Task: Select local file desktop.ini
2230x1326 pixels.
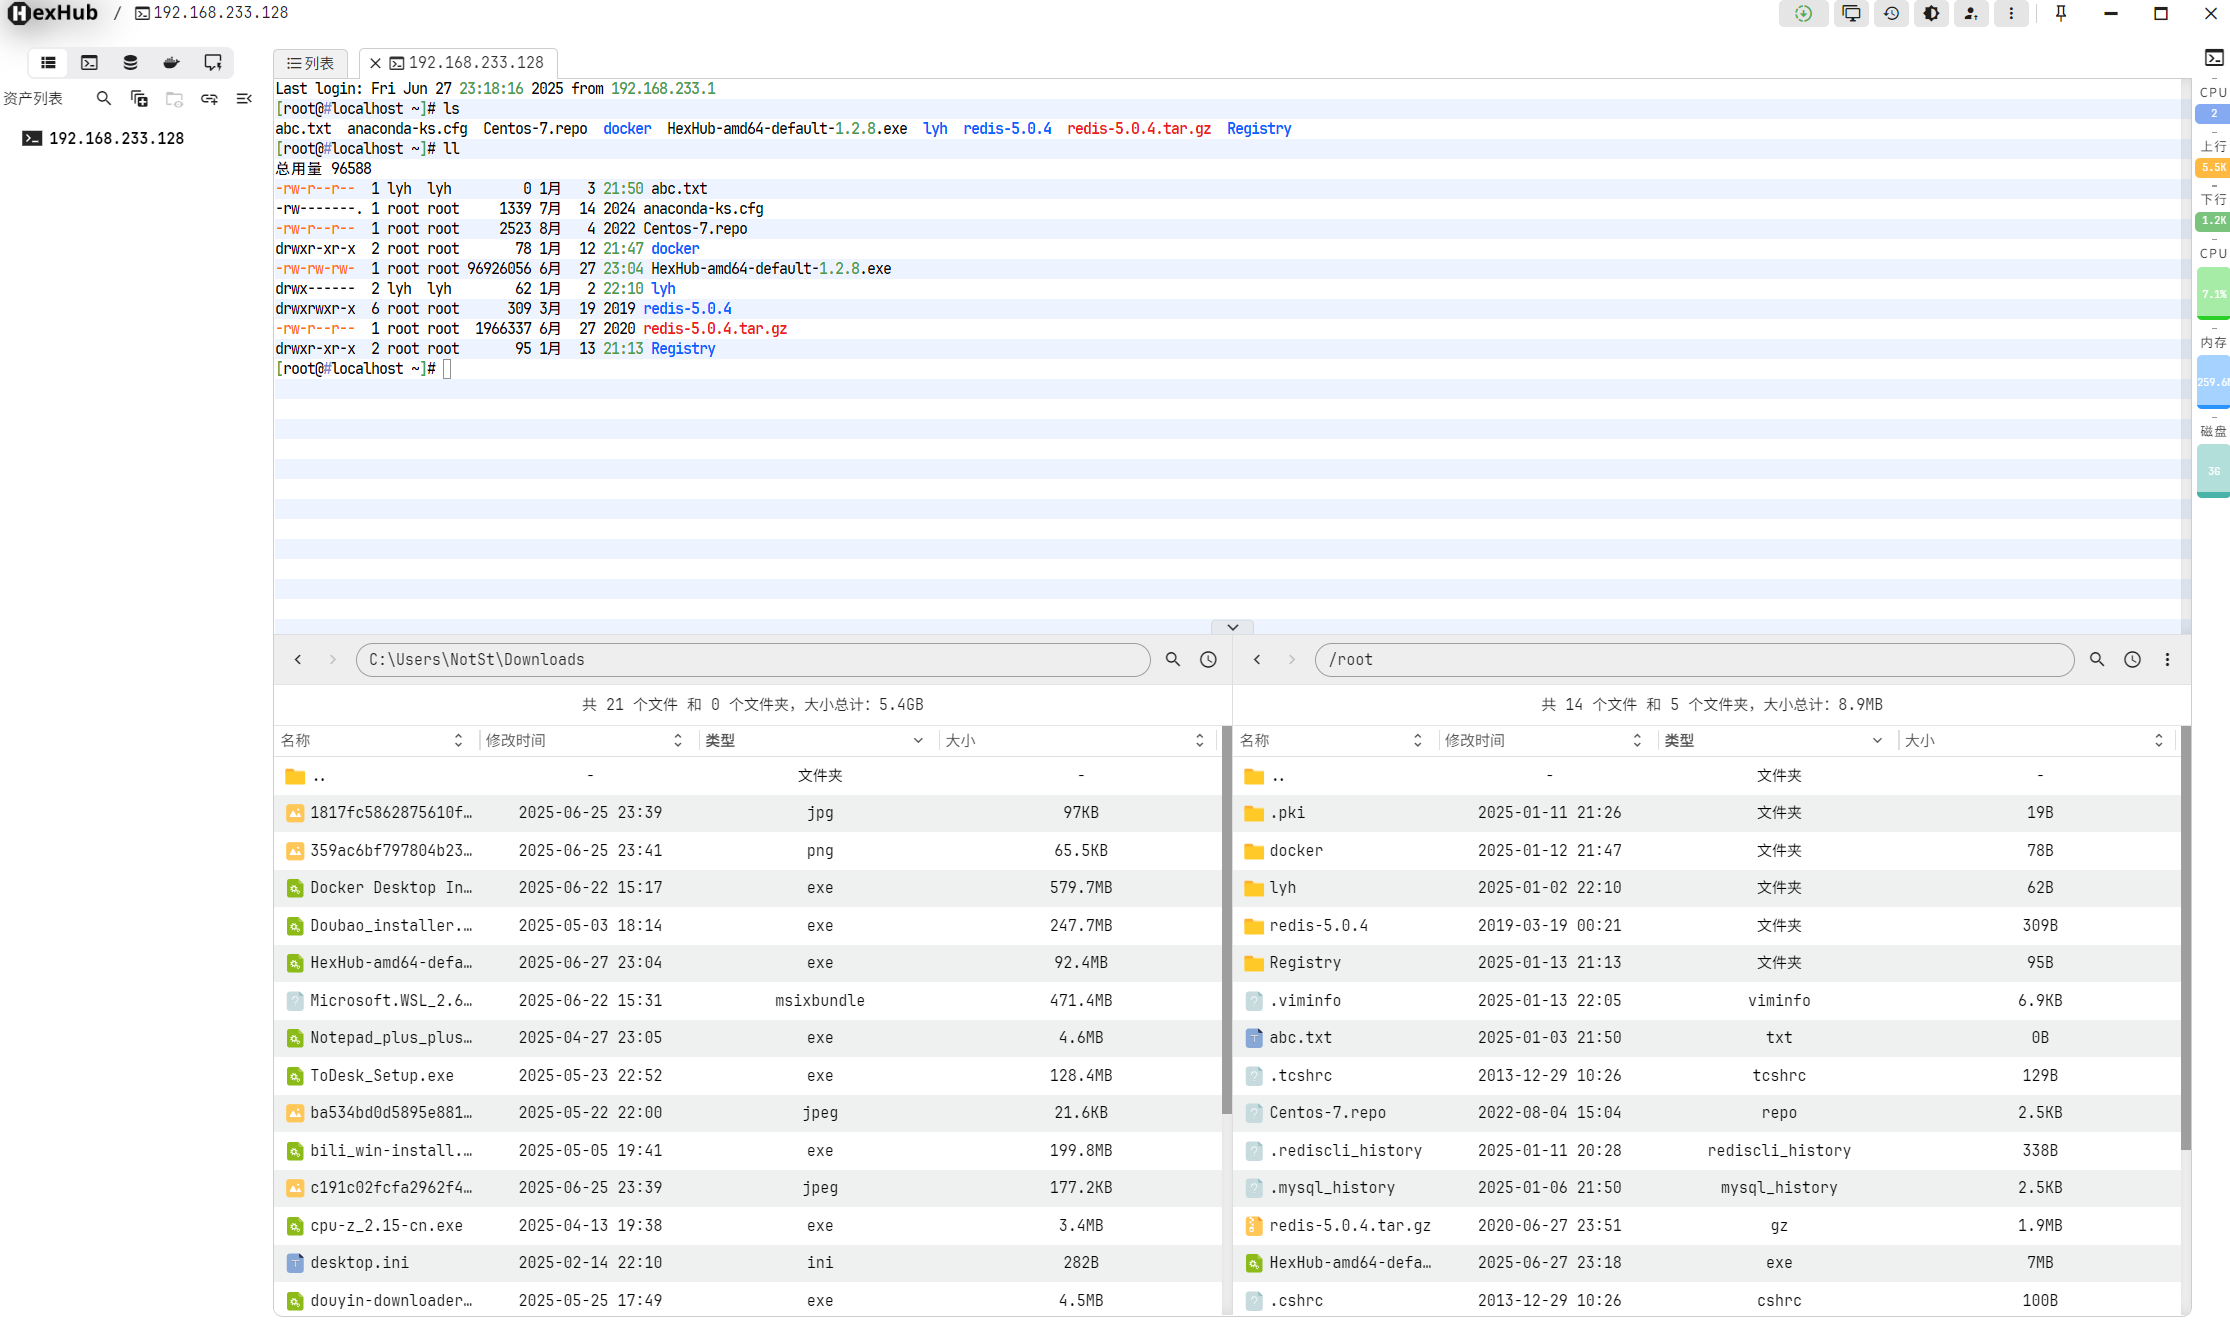Action: [748, 1263]
